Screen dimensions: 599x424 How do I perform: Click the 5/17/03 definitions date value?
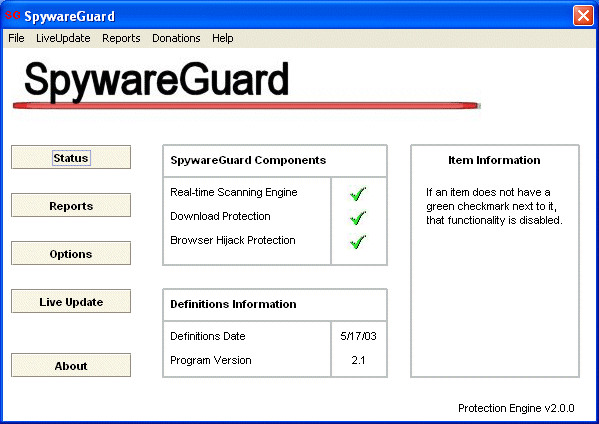point(358,336)
